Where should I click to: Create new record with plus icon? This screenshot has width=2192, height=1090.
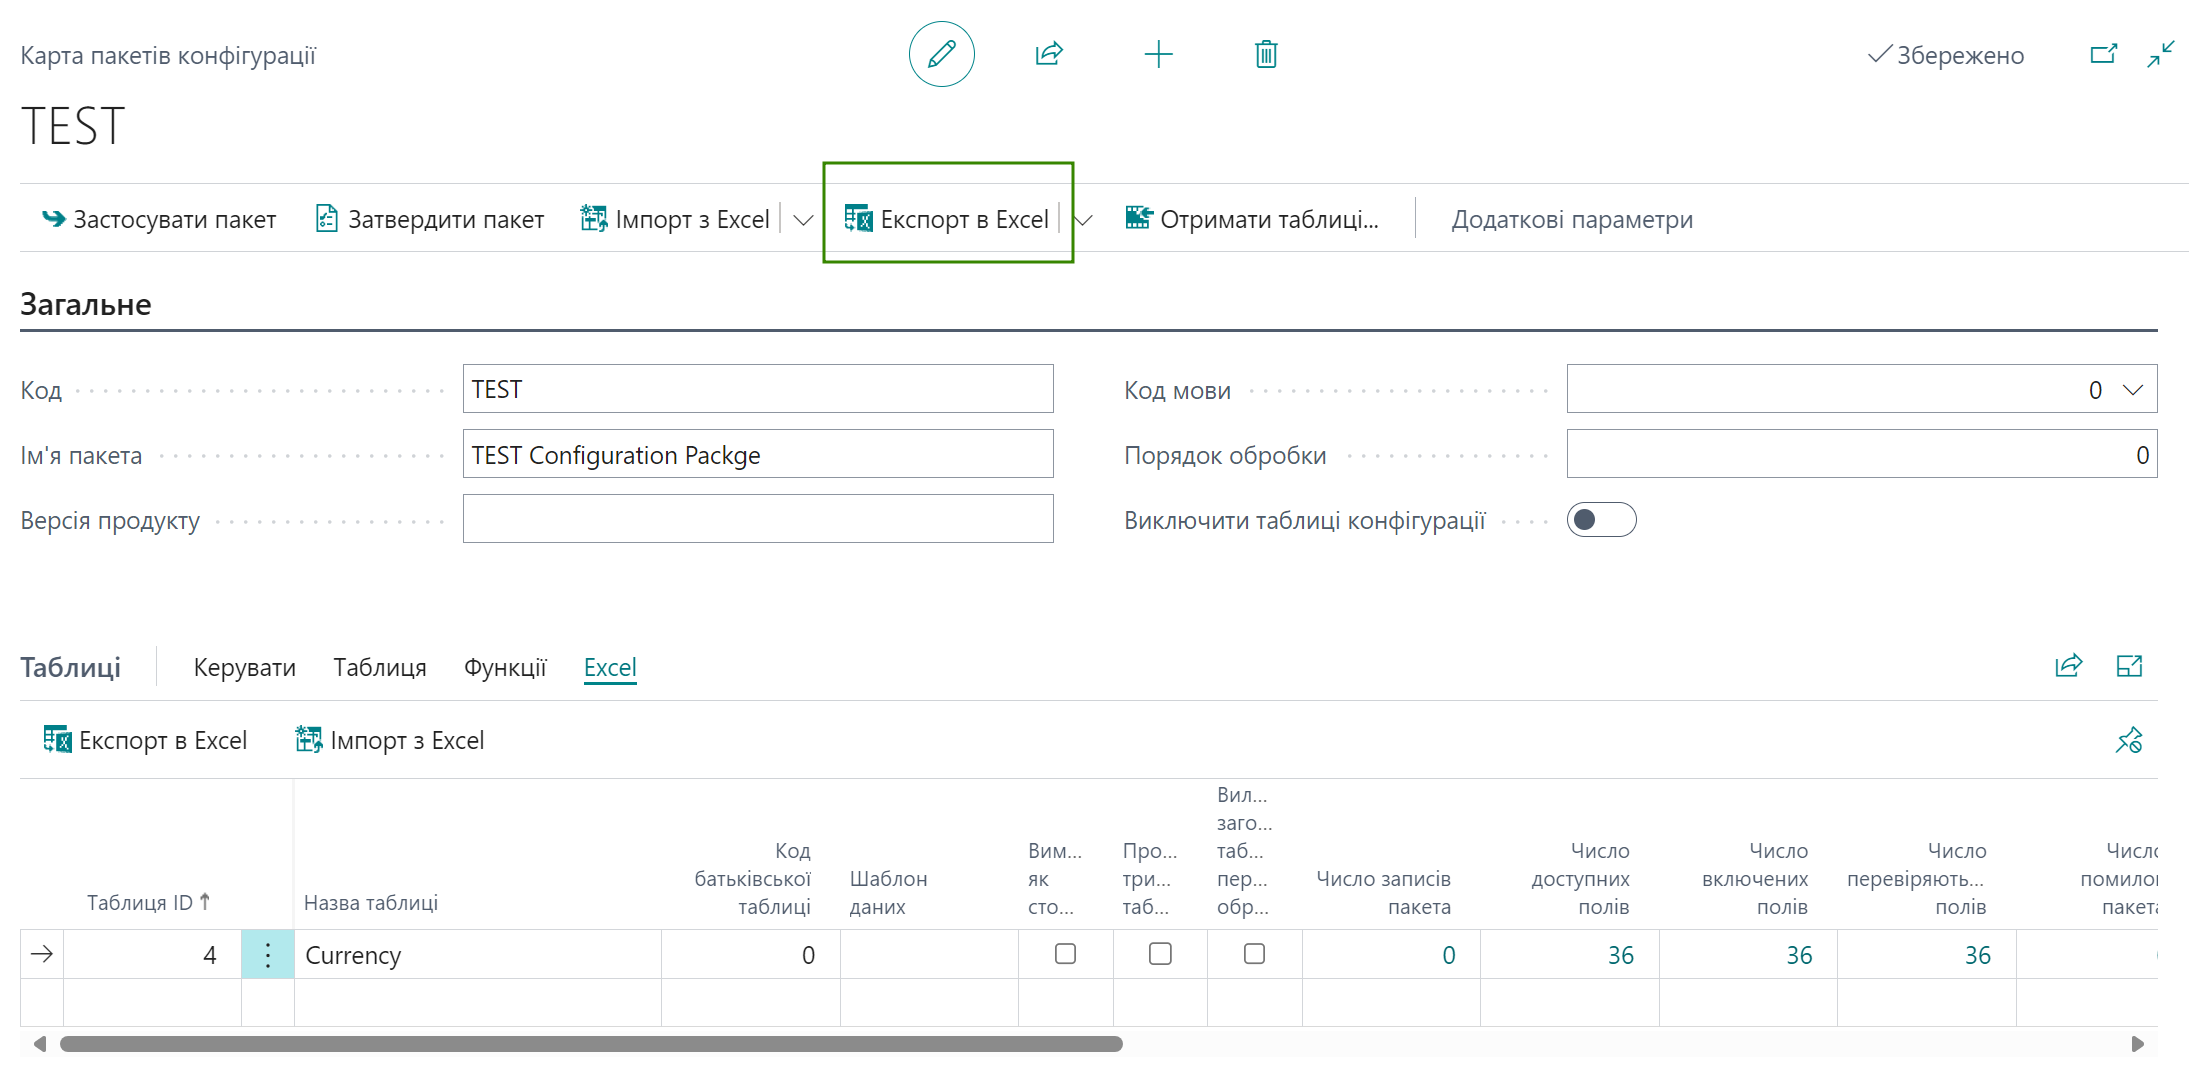point(1158,54)
